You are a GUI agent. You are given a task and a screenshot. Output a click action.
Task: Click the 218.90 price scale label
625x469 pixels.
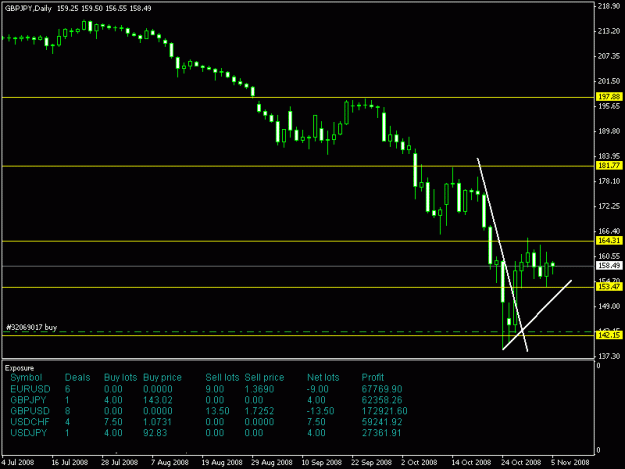click(x=609, y=6)
